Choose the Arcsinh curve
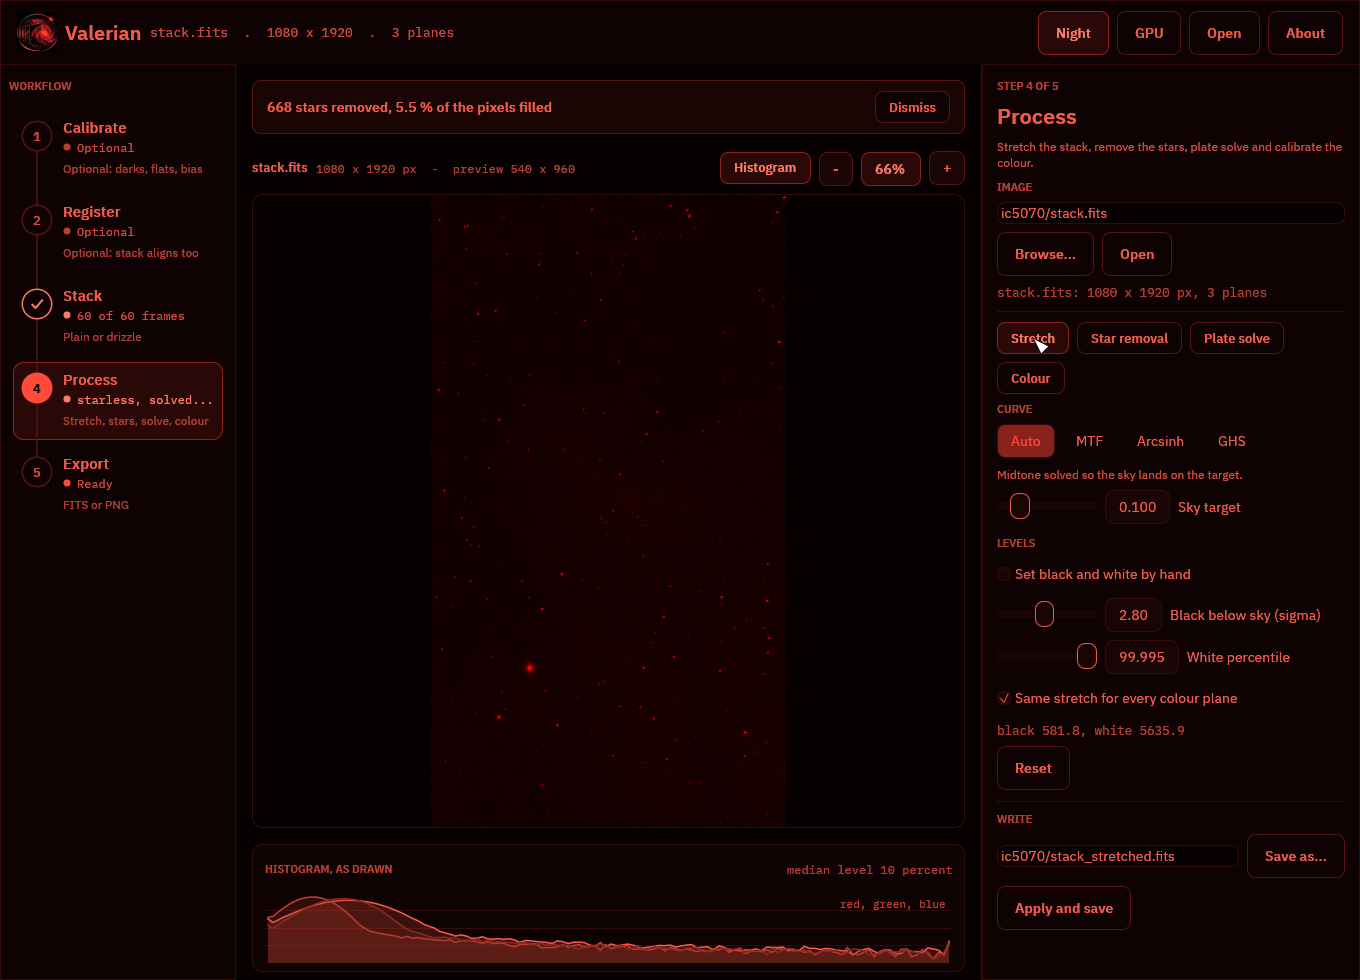The height and width of the screenshot is (980, 1360). point(1160,441)
